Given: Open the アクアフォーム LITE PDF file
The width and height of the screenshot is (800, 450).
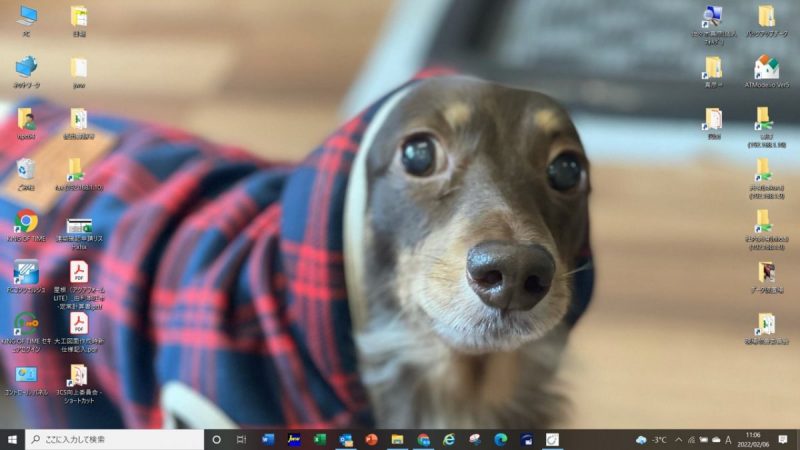Looking at the screenshot, I should 79,285.
